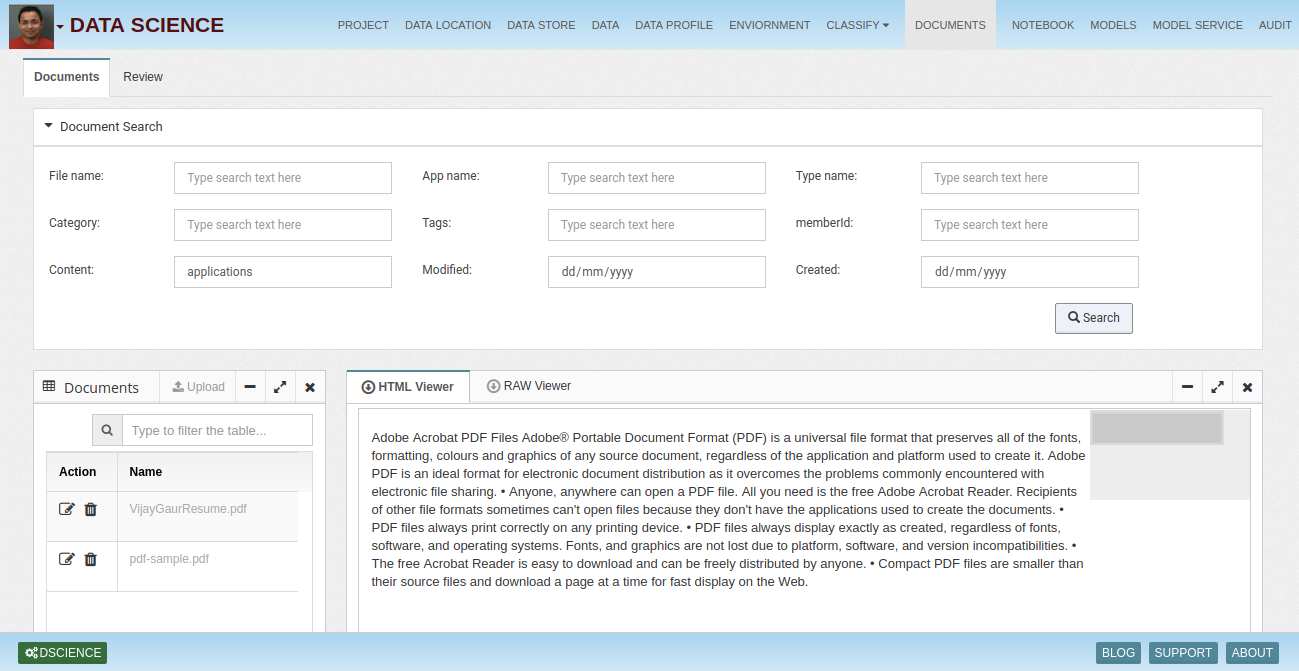Open the CLASSIFY dropdown menu
Image resolution: width=1299 pixels, height=671 pixels.
point(857,25)
